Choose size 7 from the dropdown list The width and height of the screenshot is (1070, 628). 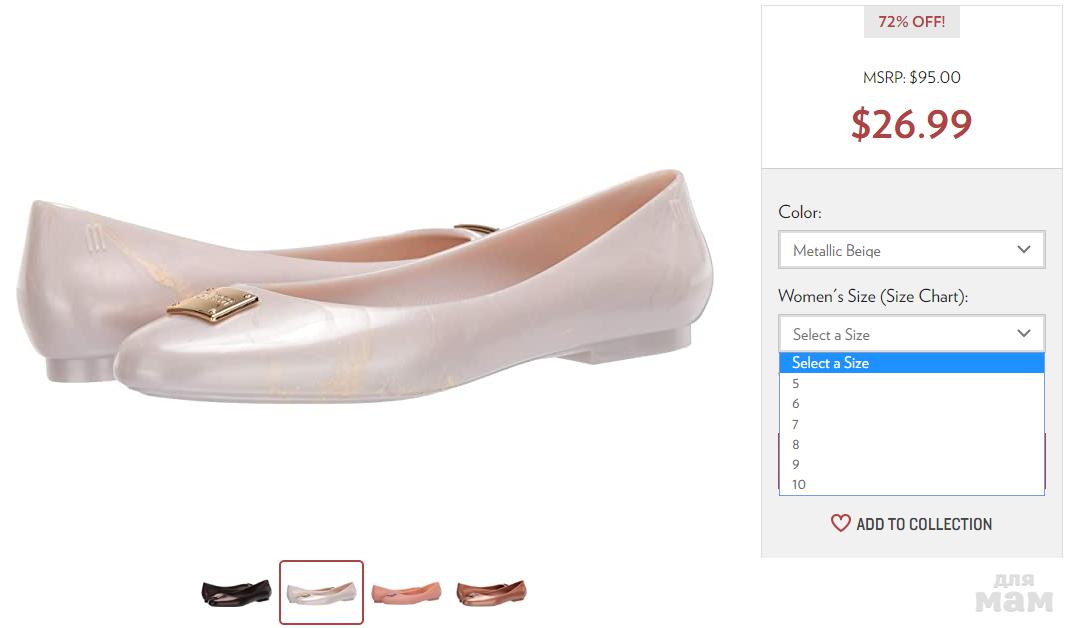(797, 424)
